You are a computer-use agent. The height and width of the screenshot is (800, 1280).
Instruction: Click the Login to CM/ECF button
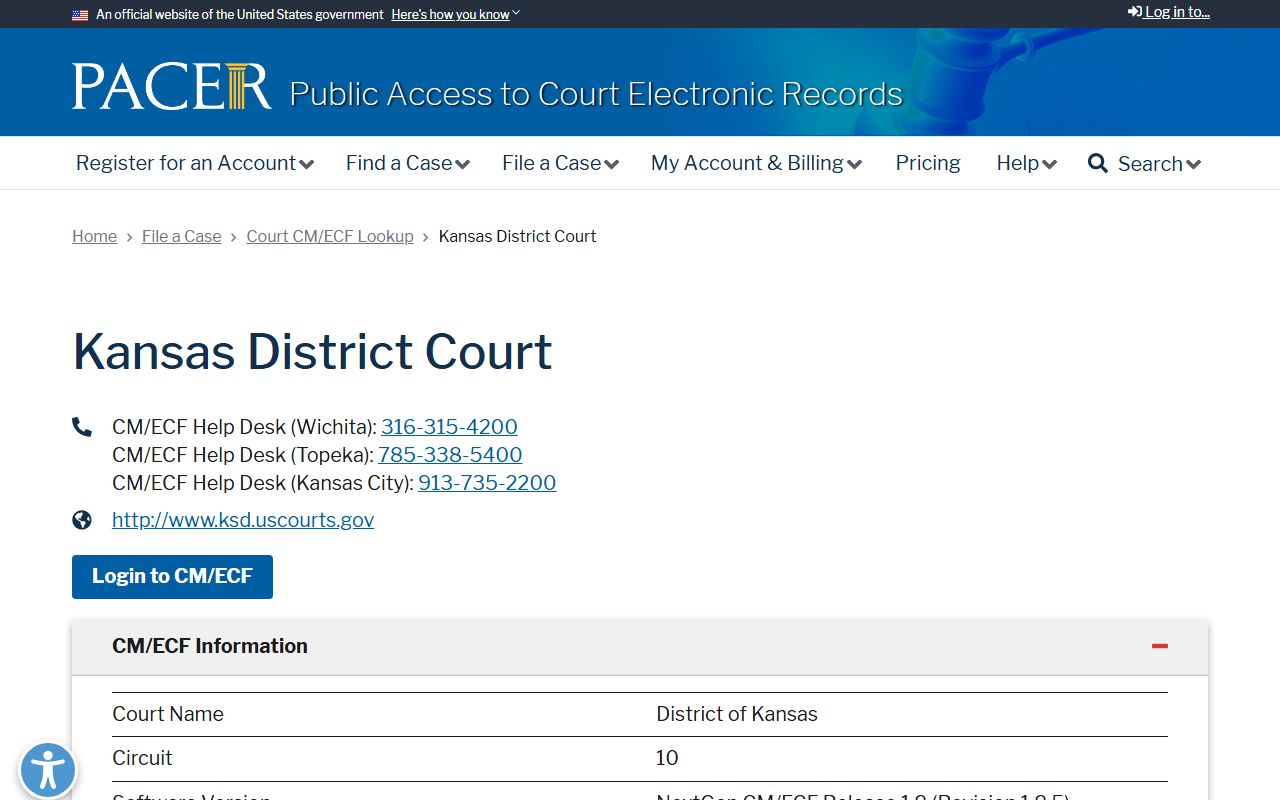pyautogui.click(x=172, y=577)
